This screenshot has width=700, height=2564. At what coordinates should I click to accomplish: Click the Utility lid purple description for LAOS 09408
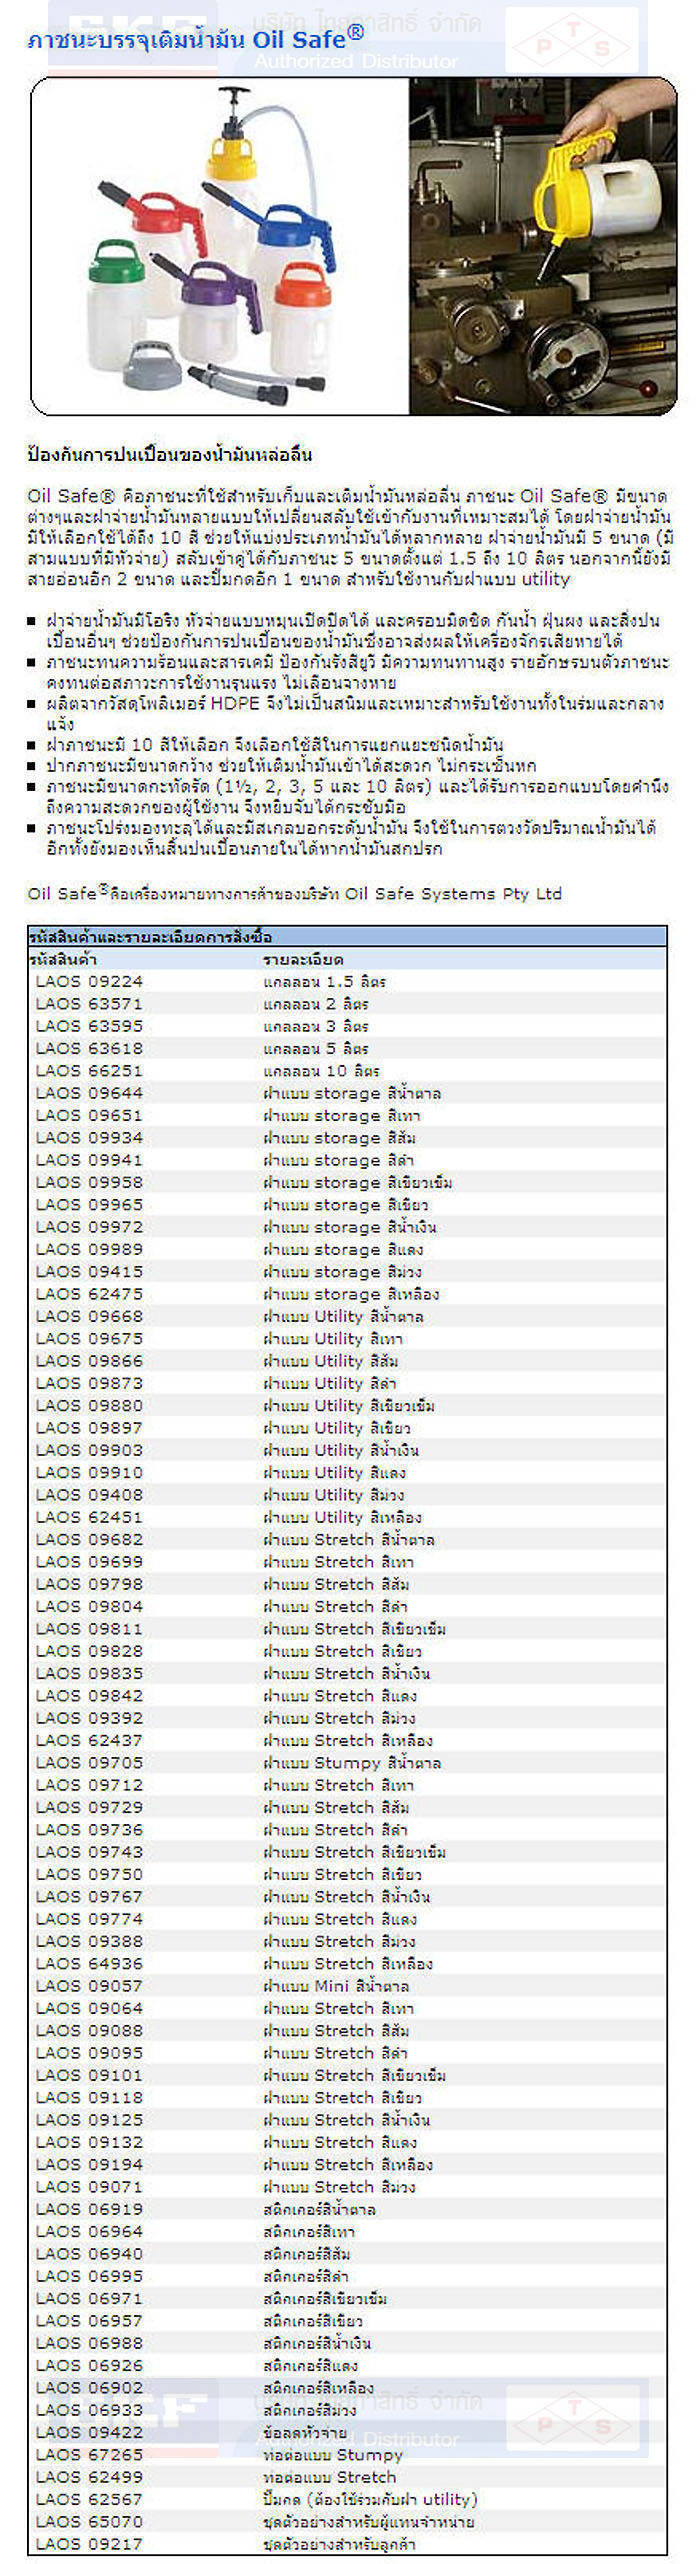334,1495
